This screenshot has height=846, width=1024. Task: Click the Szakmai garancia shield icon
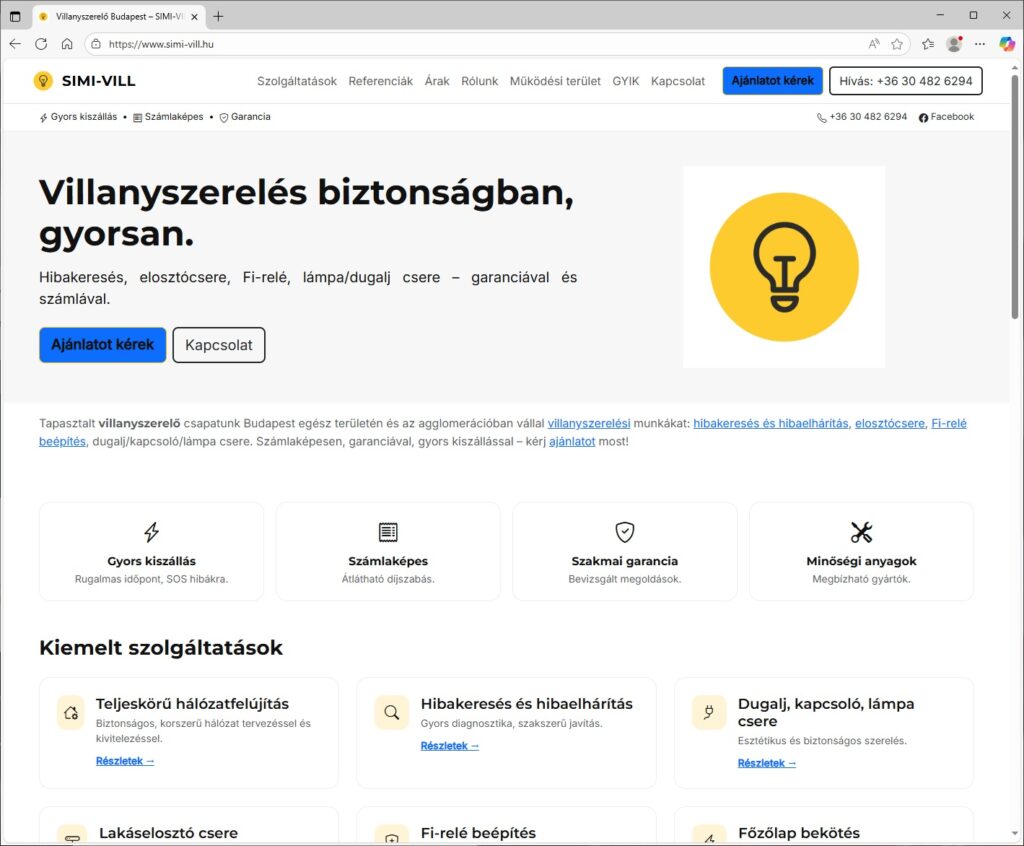point(625,532)
